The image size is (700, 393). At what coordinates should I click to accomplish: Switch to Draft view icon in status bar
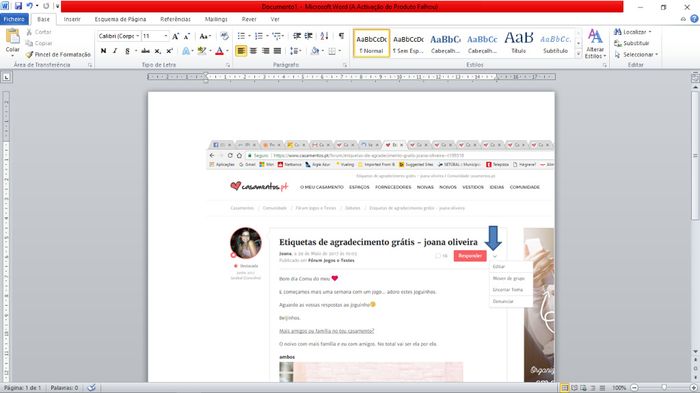click(x=602, y=388)
